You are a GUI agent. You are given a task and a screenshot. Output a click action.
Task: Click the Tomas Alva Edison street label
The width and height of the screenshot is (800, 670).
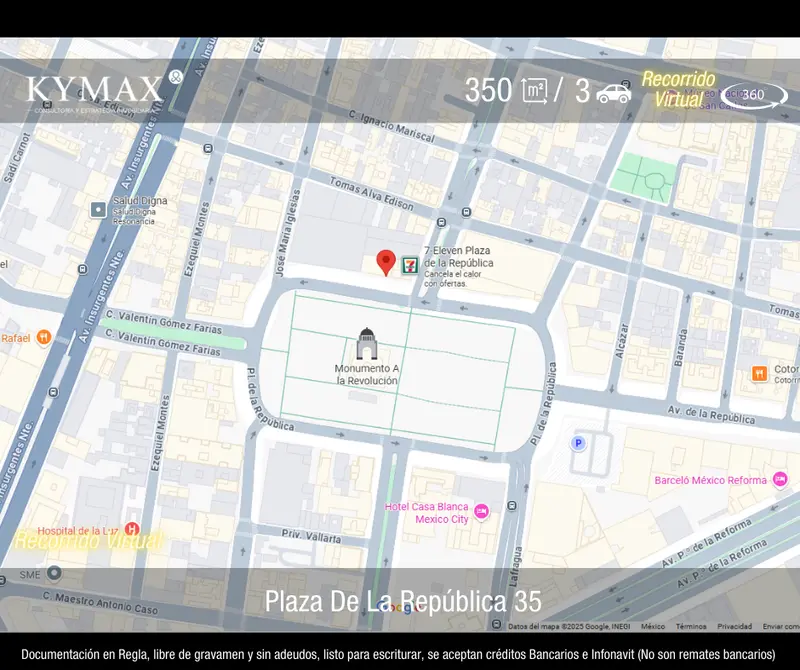371,194
